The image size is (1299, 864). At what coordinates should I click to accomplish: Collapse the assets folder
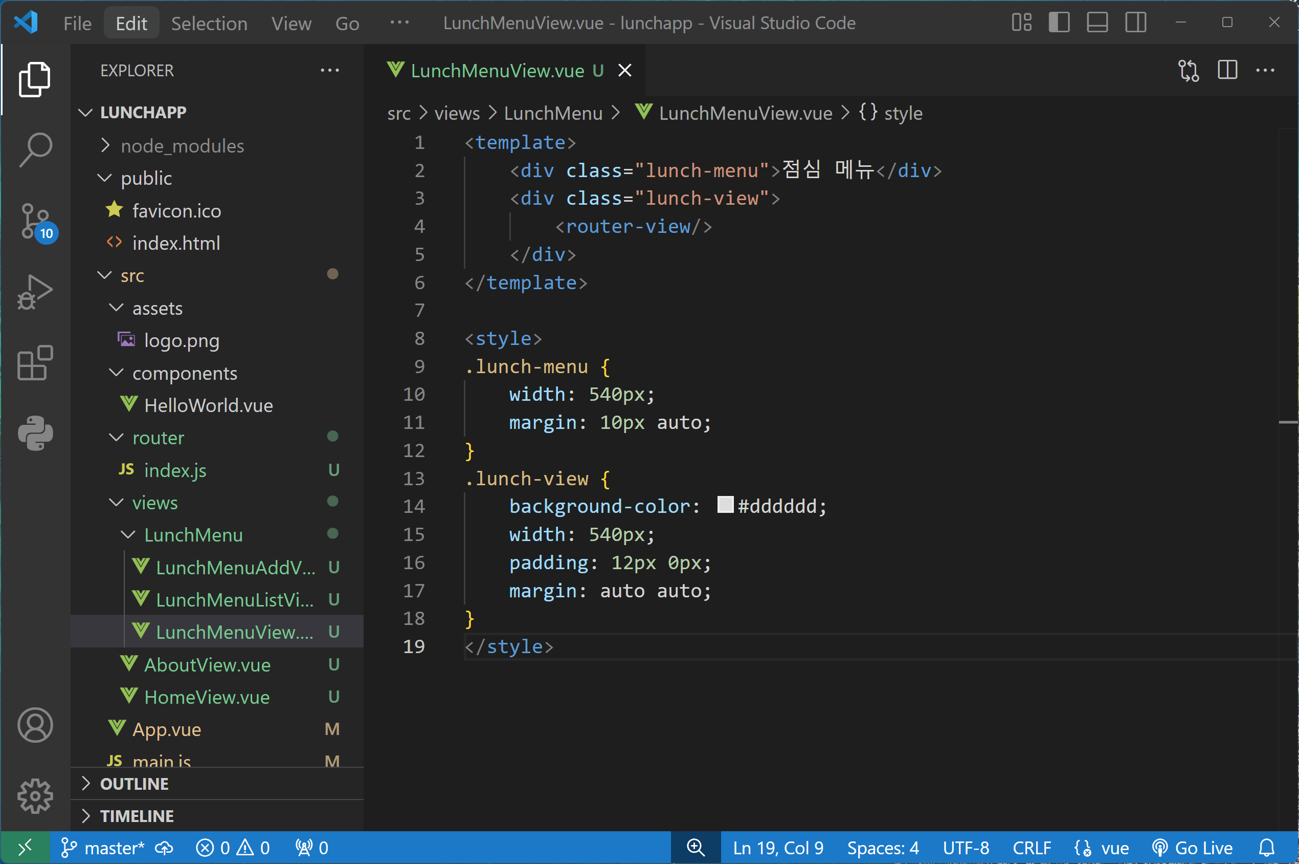[217, 308]
